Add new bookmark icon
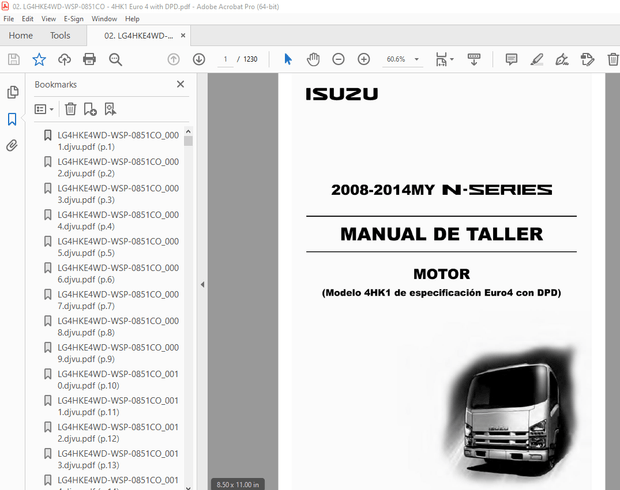 pos(90,109)
